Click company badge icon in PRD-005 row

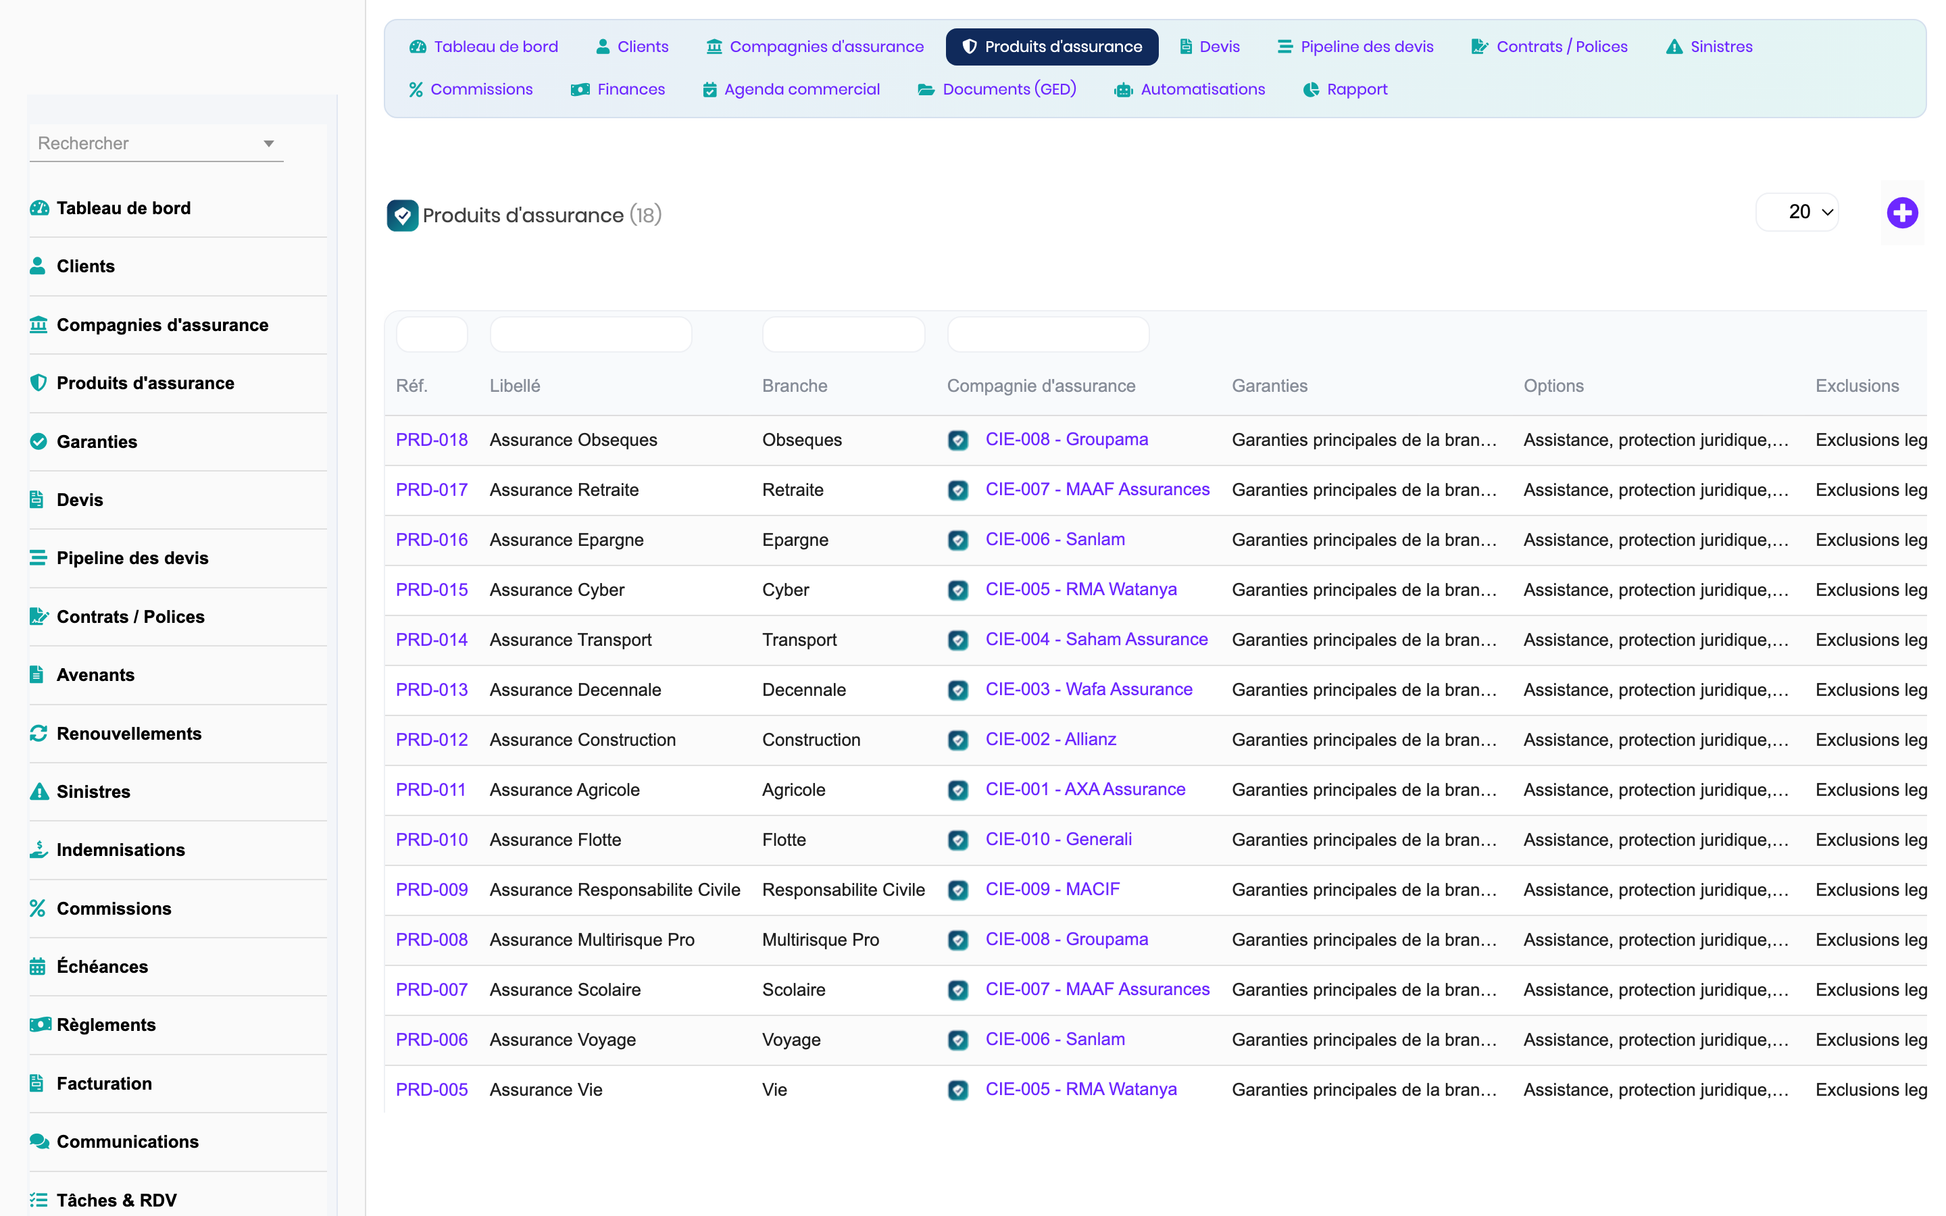958,1090
